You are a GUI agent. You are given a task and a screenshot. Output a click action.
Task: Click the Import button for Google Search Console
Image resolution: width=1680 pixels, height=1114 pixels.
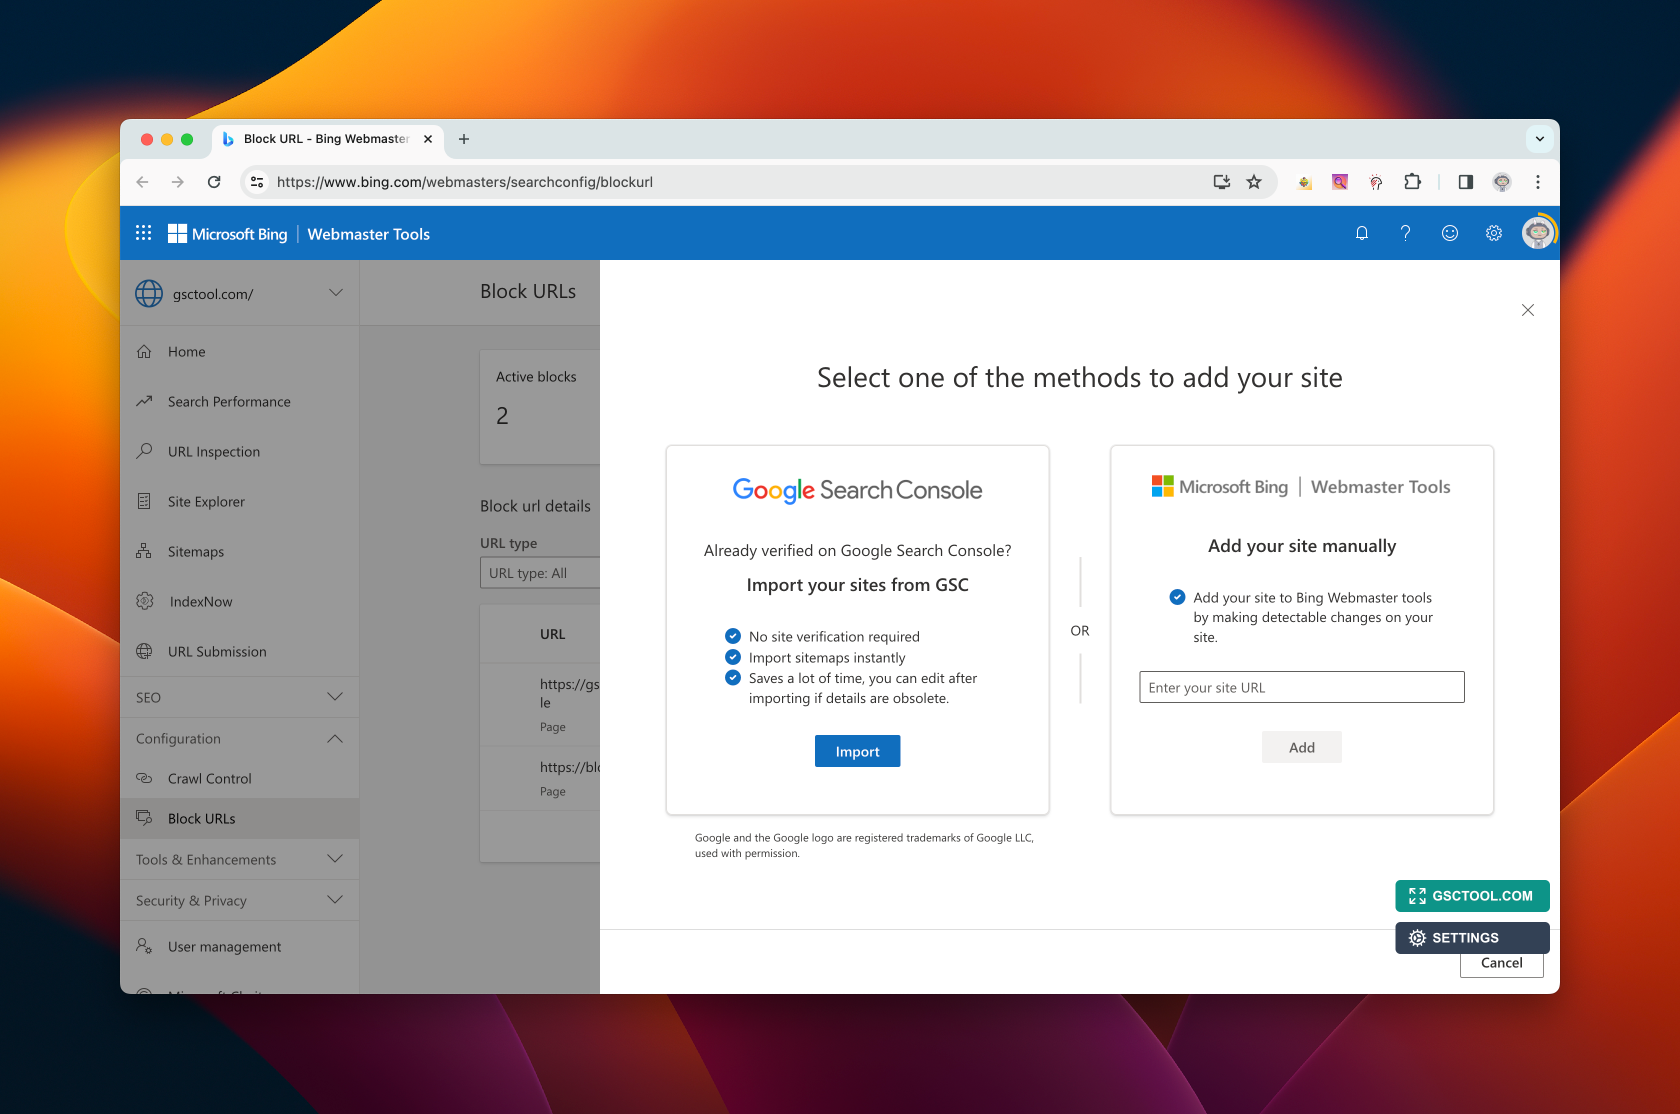pyautogui.click(x=857, y=751)
